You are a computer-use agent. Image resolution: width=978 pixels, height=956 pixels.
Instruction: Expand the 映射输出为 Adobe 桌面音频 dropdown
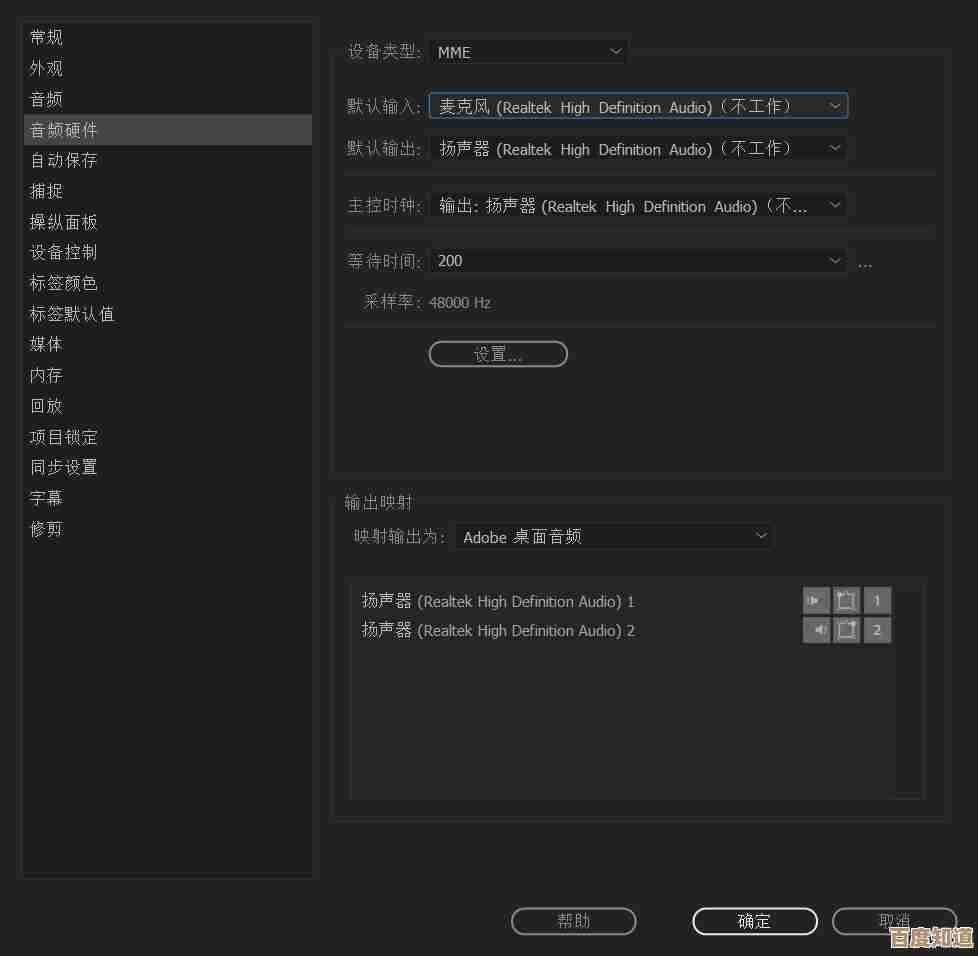(x=613, y=537)
